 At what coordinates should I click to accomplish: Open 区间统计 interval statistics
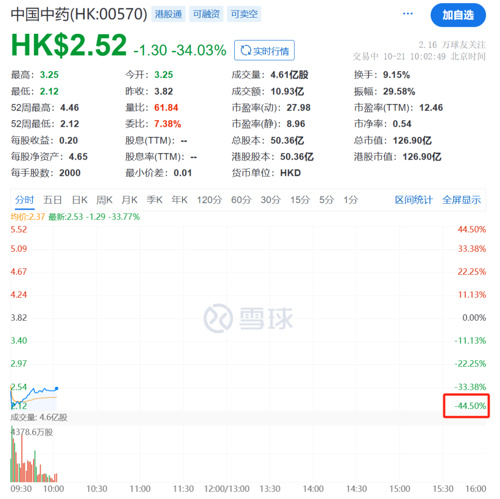tap(413, 200)
